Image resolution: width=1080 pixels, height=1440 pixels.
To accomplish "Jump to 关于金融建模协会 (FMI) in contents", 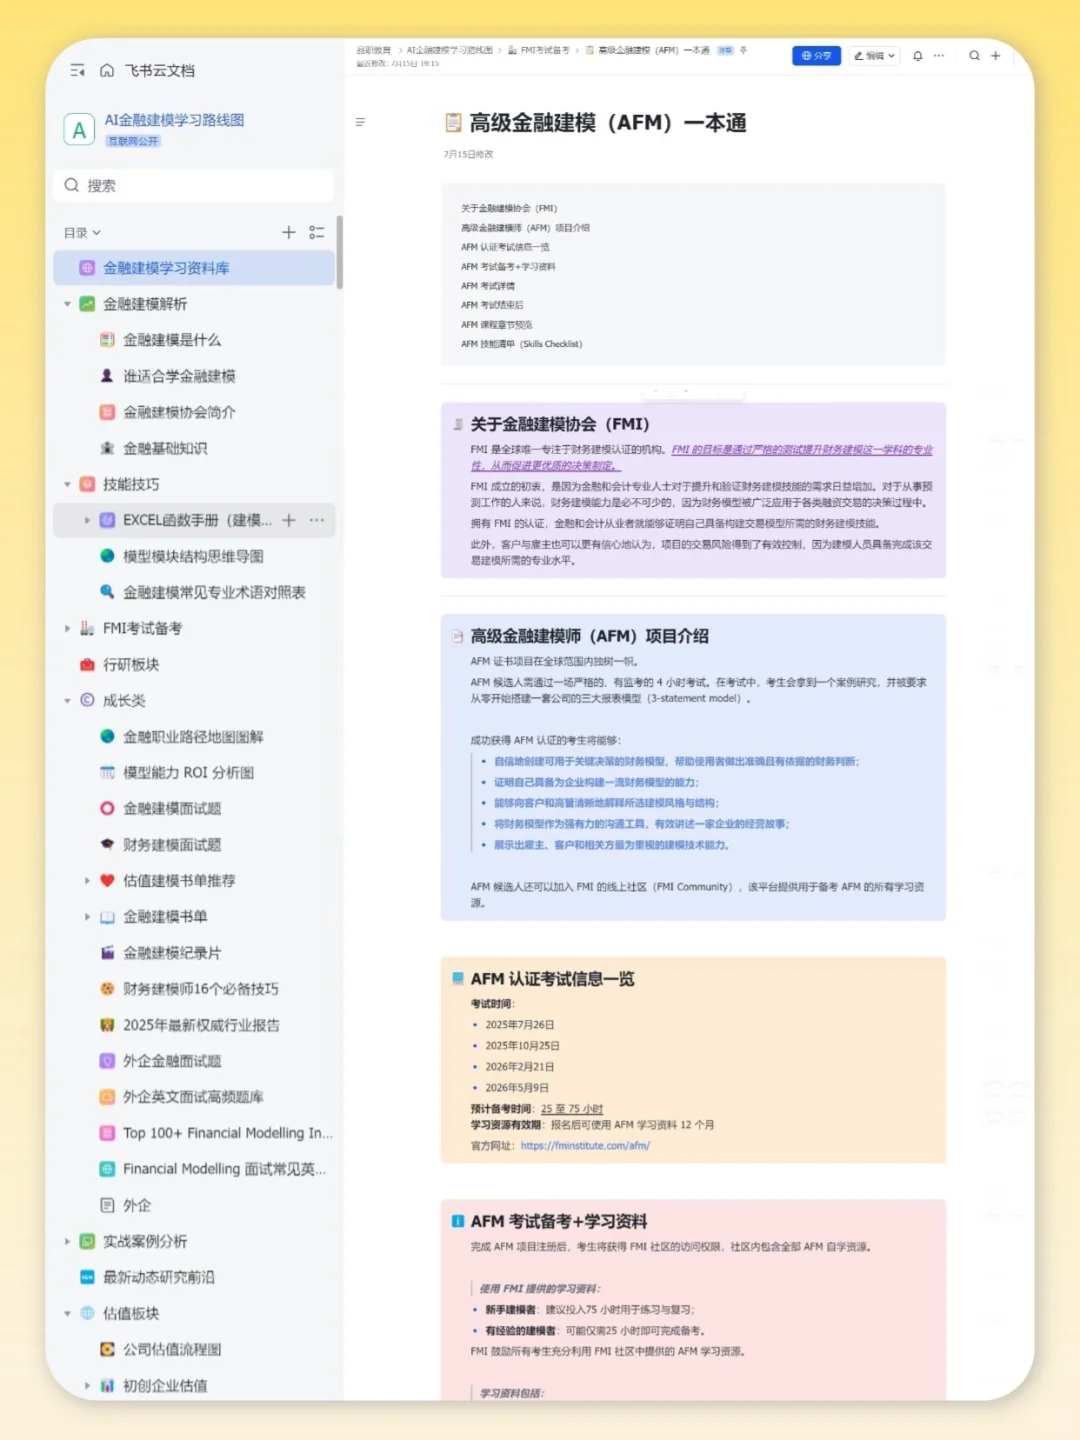I will coord(509,208).
